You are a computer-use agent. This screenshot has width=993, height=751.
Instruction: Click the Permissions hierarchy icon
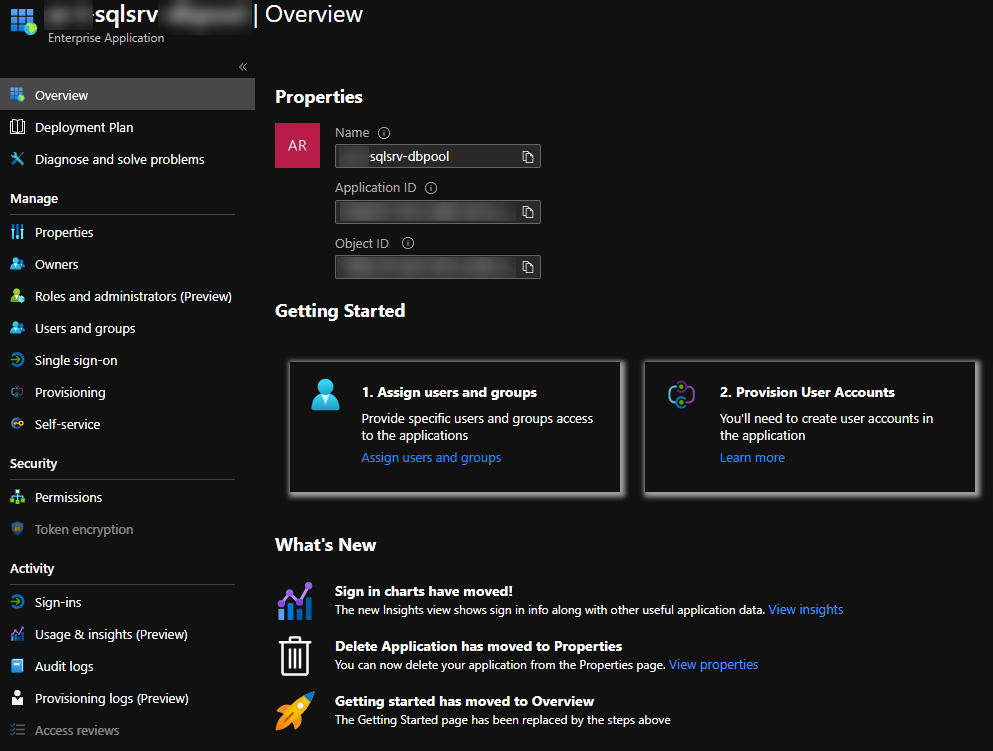point(18,497)
